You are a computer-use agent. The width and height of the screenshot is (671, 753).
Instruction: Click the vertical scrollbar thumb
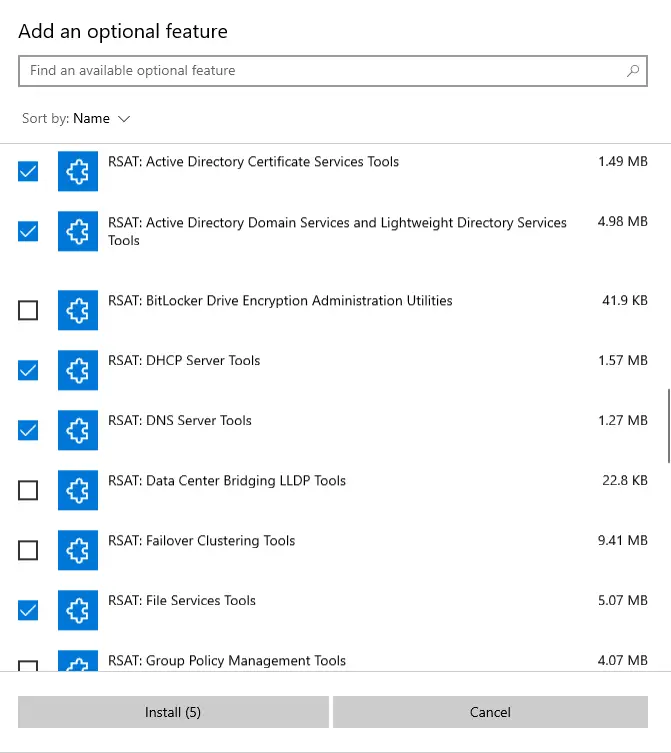point(669,426)
